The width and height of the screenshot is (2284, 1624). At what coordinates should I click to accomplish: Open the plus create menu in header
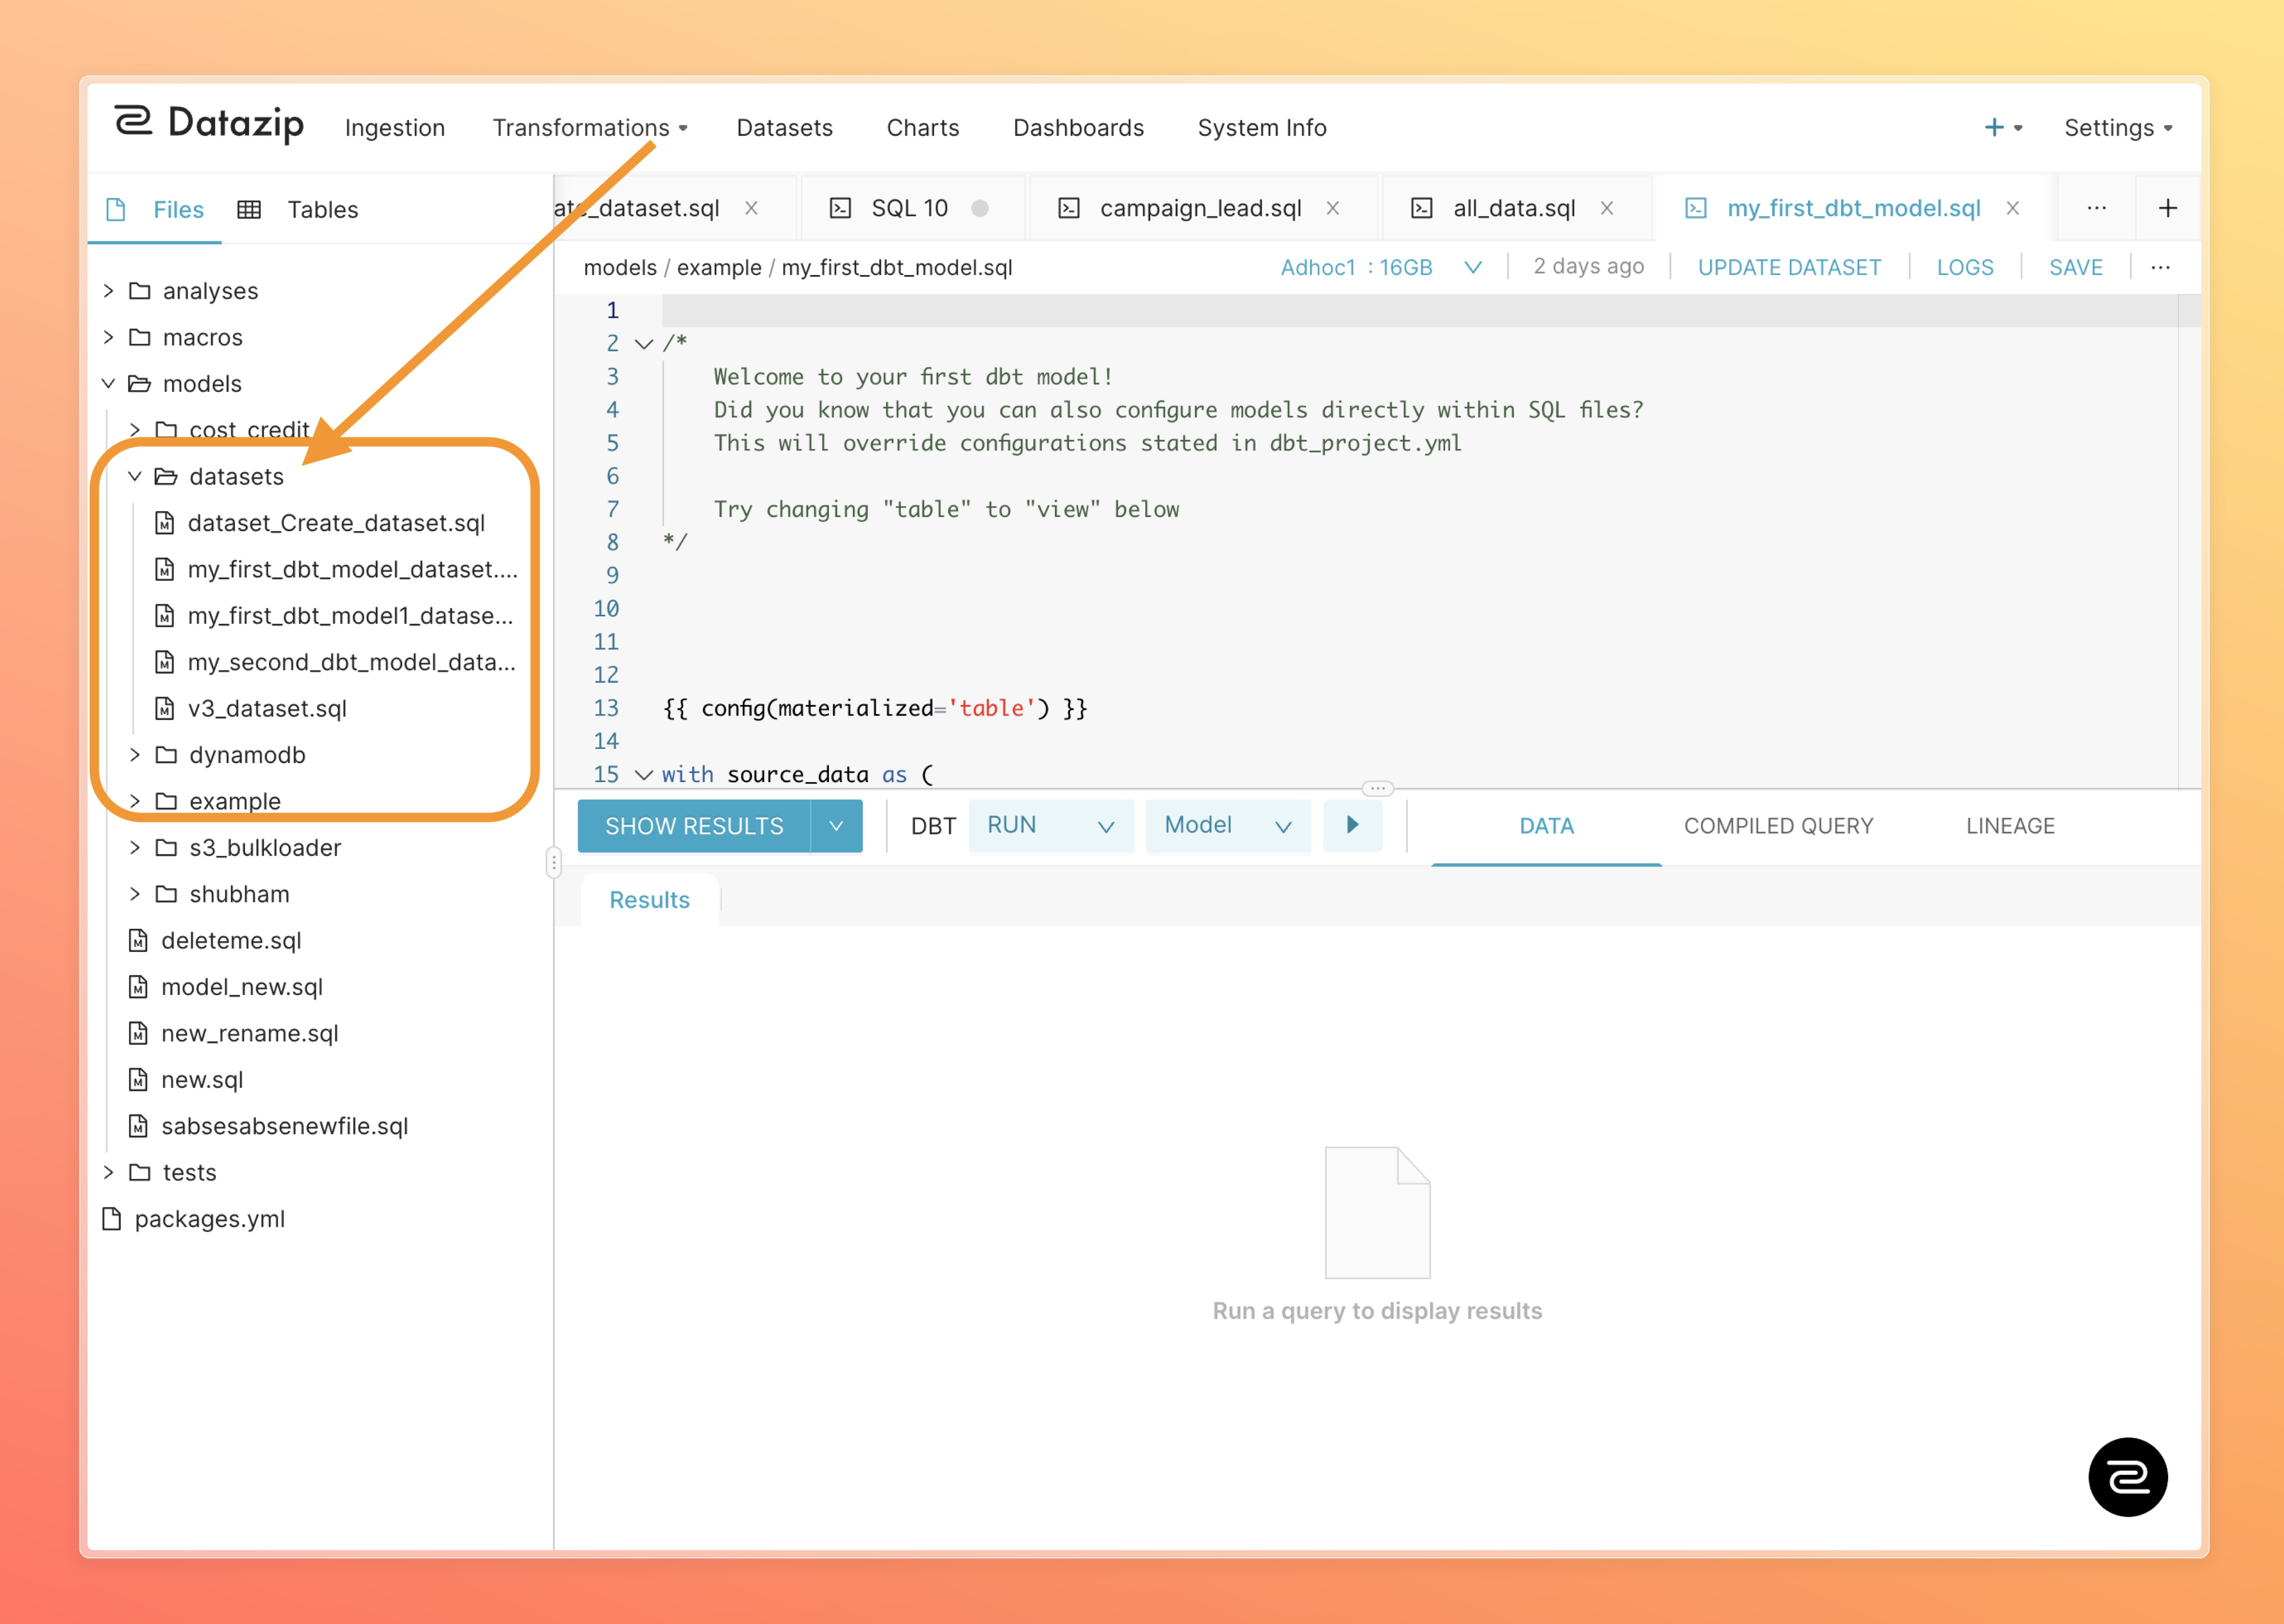click(x=2003, y=128)
